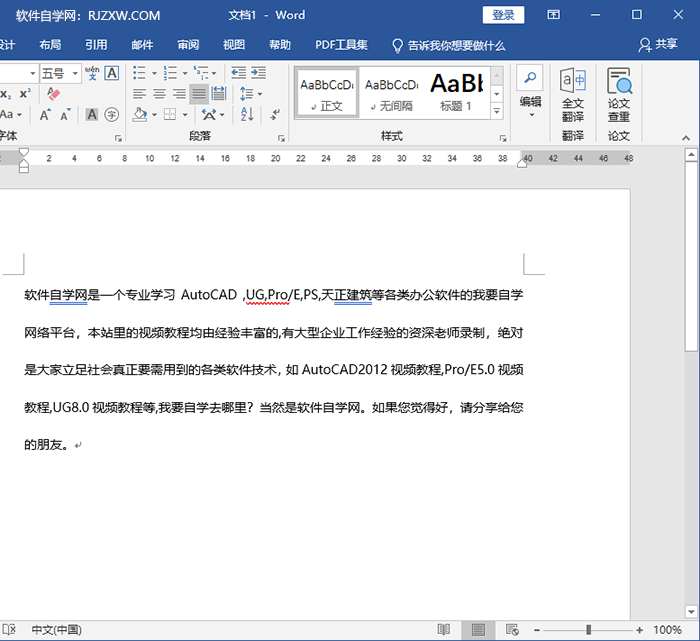Open Font dialog launcher

point(118,138)
